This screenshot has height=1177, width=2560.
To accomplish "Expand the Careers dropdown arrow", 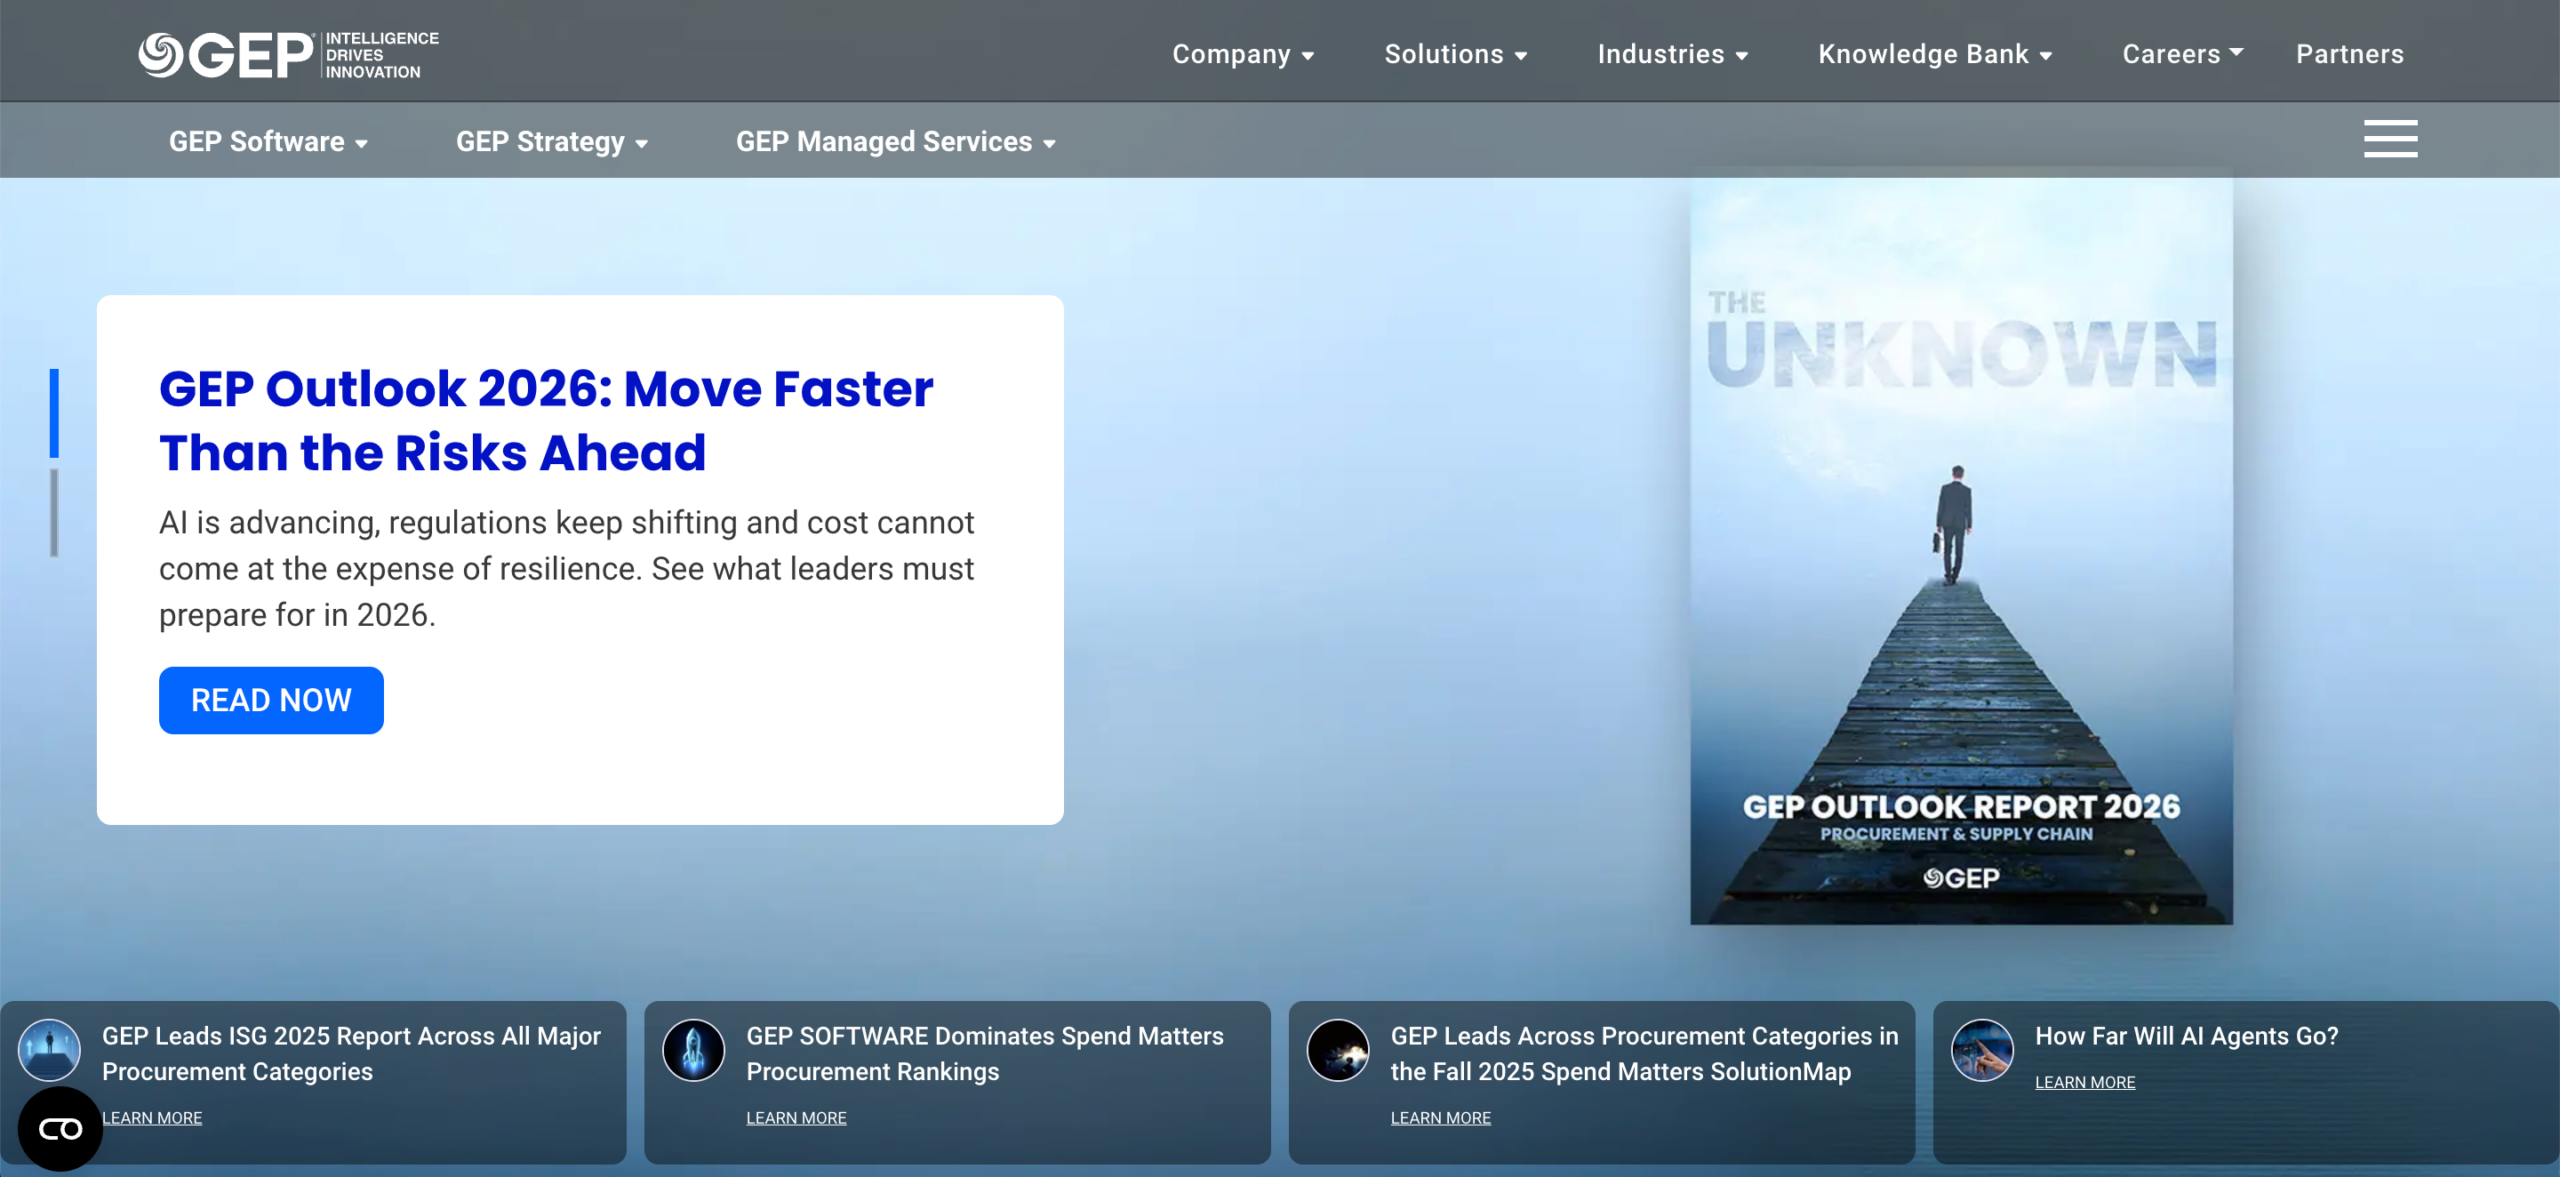I will (x=2236, y=52).
